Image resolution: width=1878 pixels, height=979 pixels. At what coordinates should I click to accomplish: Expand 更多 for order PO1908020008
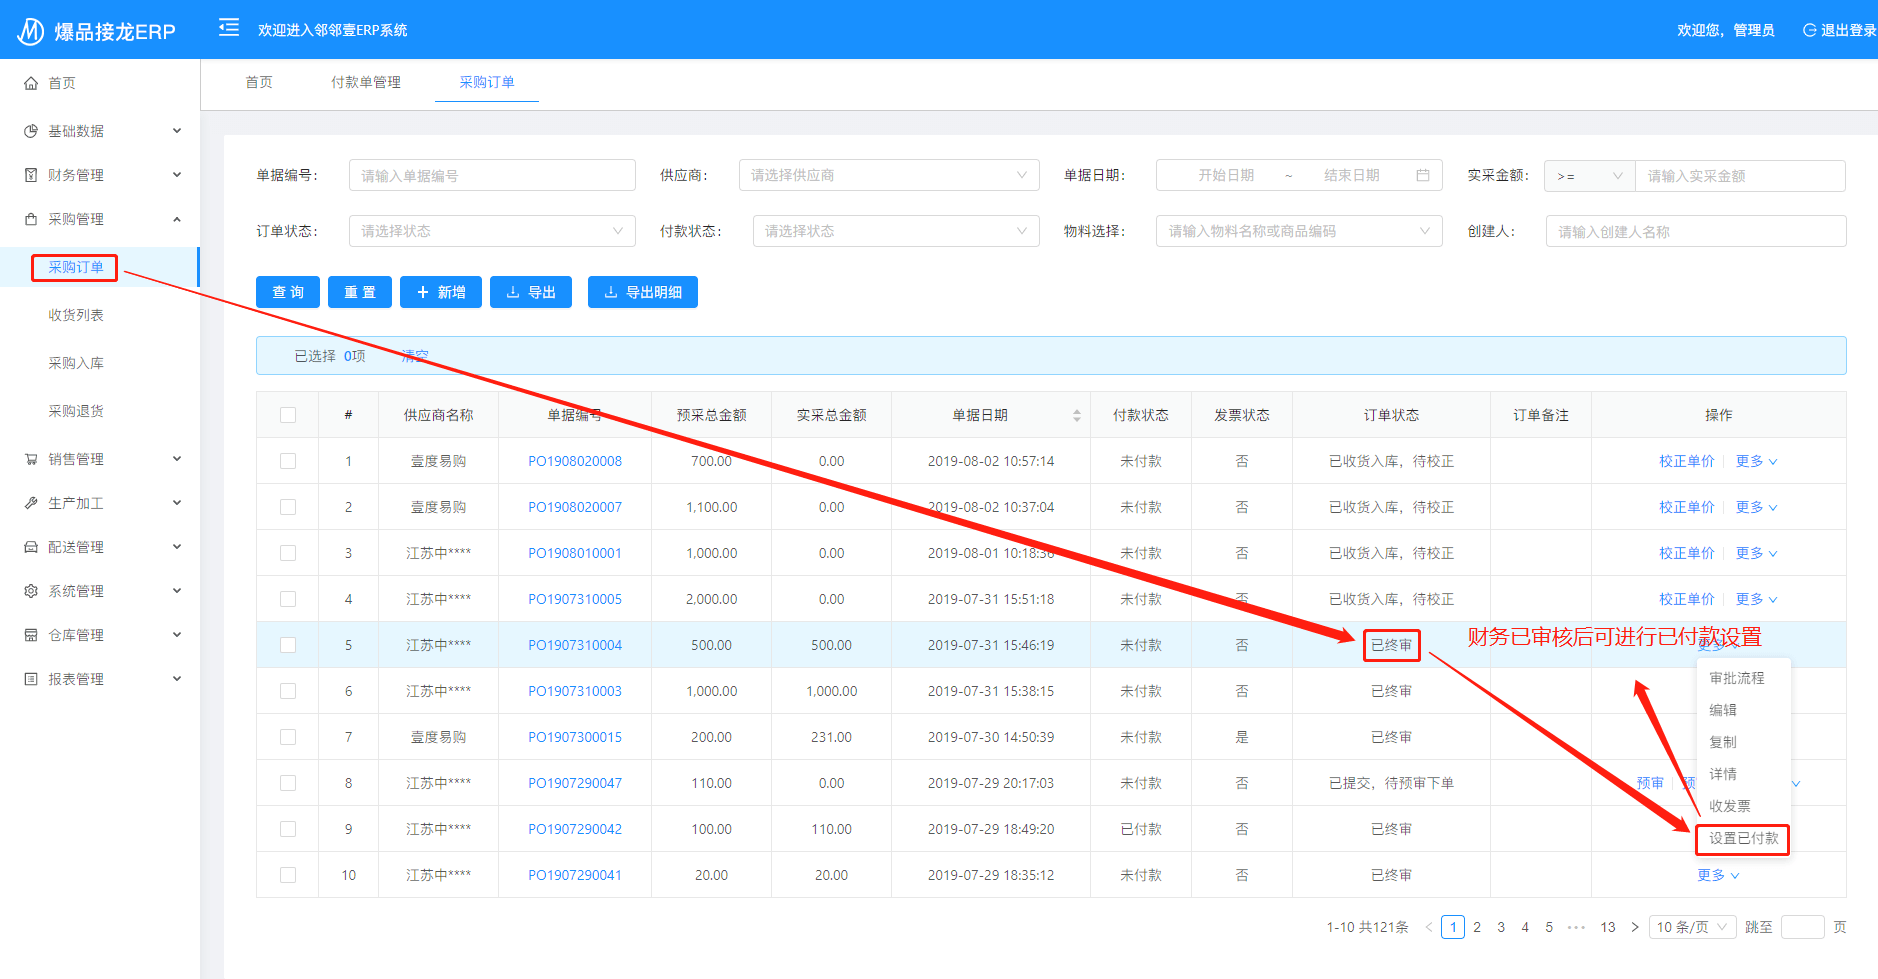pos(1756,461)
